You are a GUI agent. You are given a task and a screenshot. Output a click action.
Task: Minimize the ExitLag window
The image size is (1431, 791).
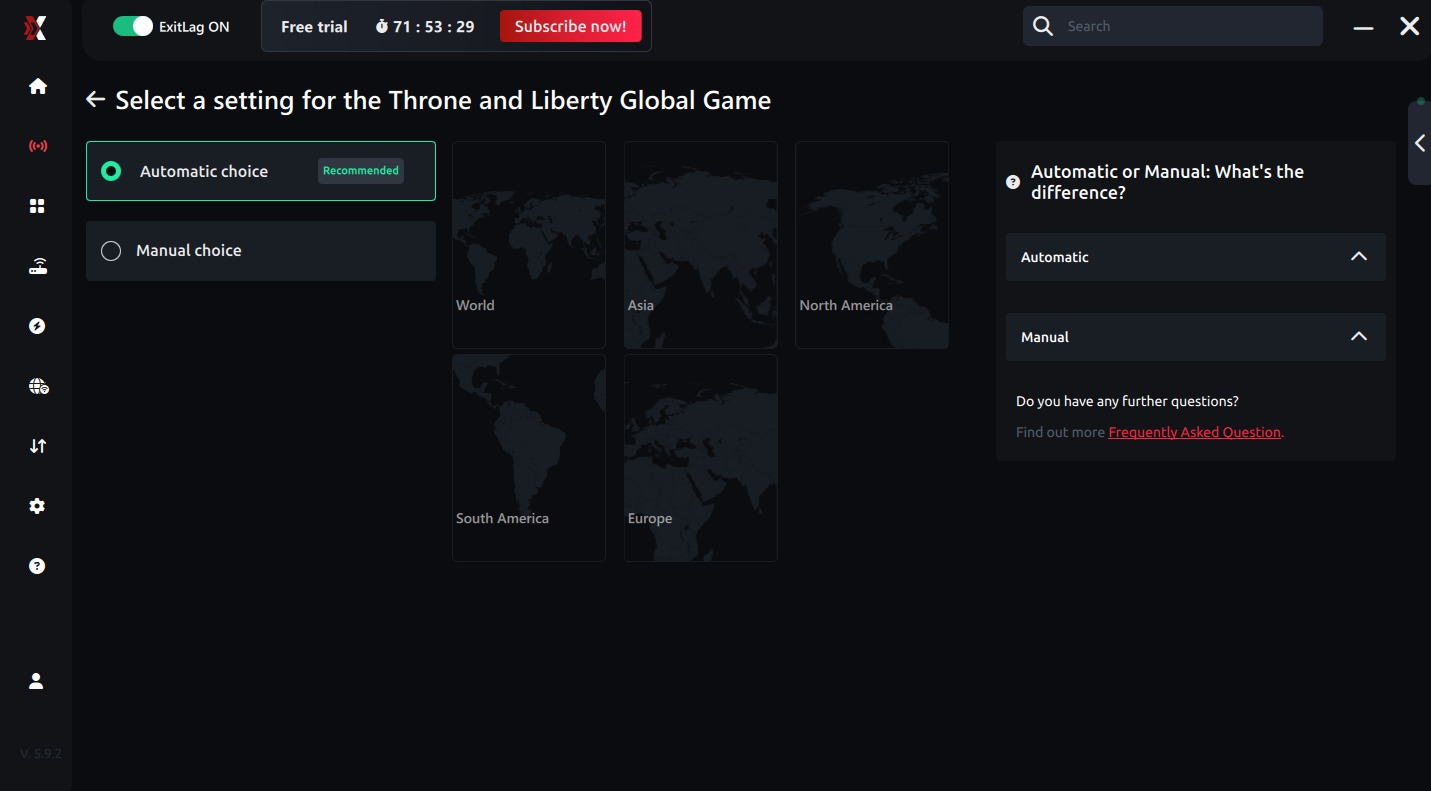[1363, 27]
